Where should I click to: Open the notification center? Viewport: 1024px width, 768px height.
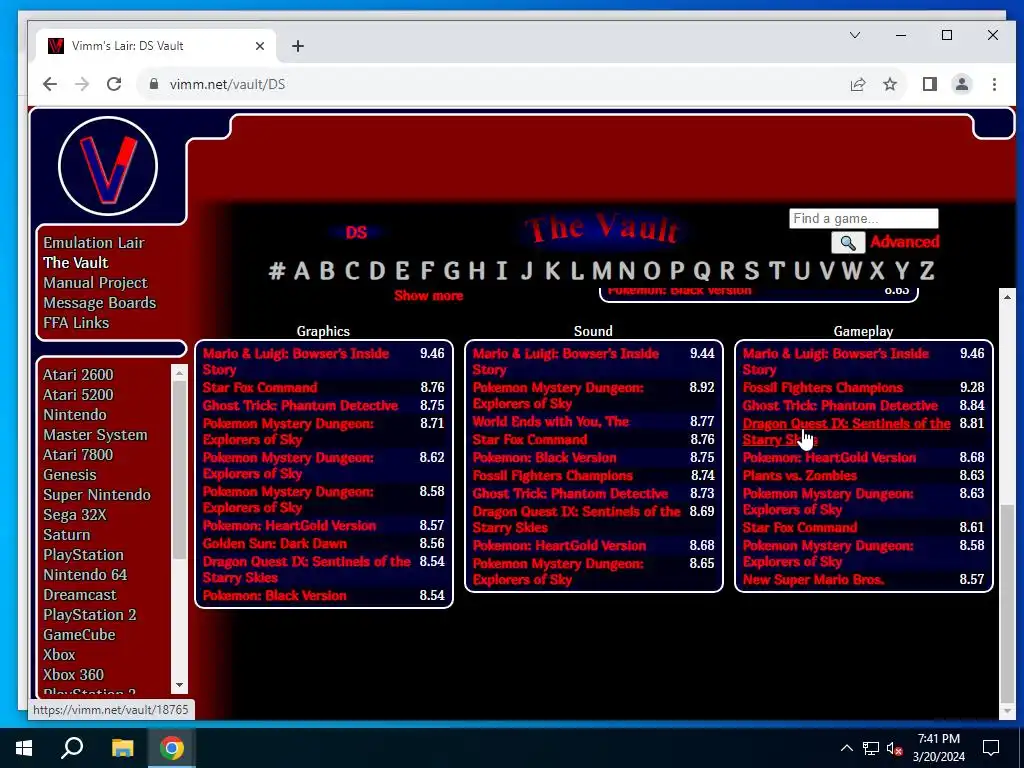[991, 748]
